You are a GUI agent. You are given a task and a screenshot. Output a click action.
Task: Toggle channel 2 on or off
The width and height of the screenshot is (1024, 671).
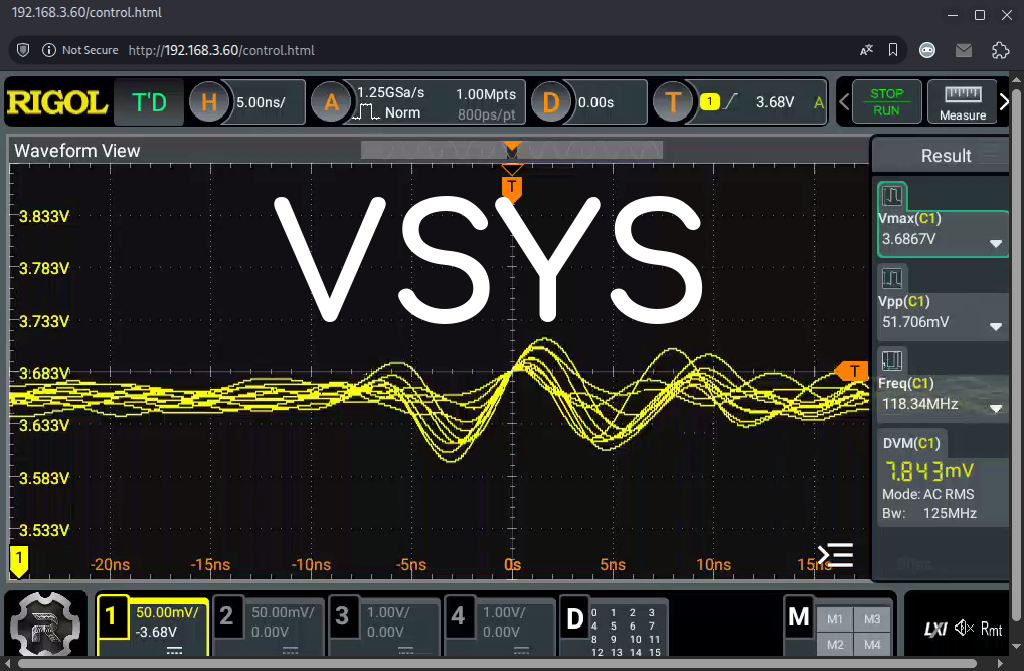coord(227,616)
